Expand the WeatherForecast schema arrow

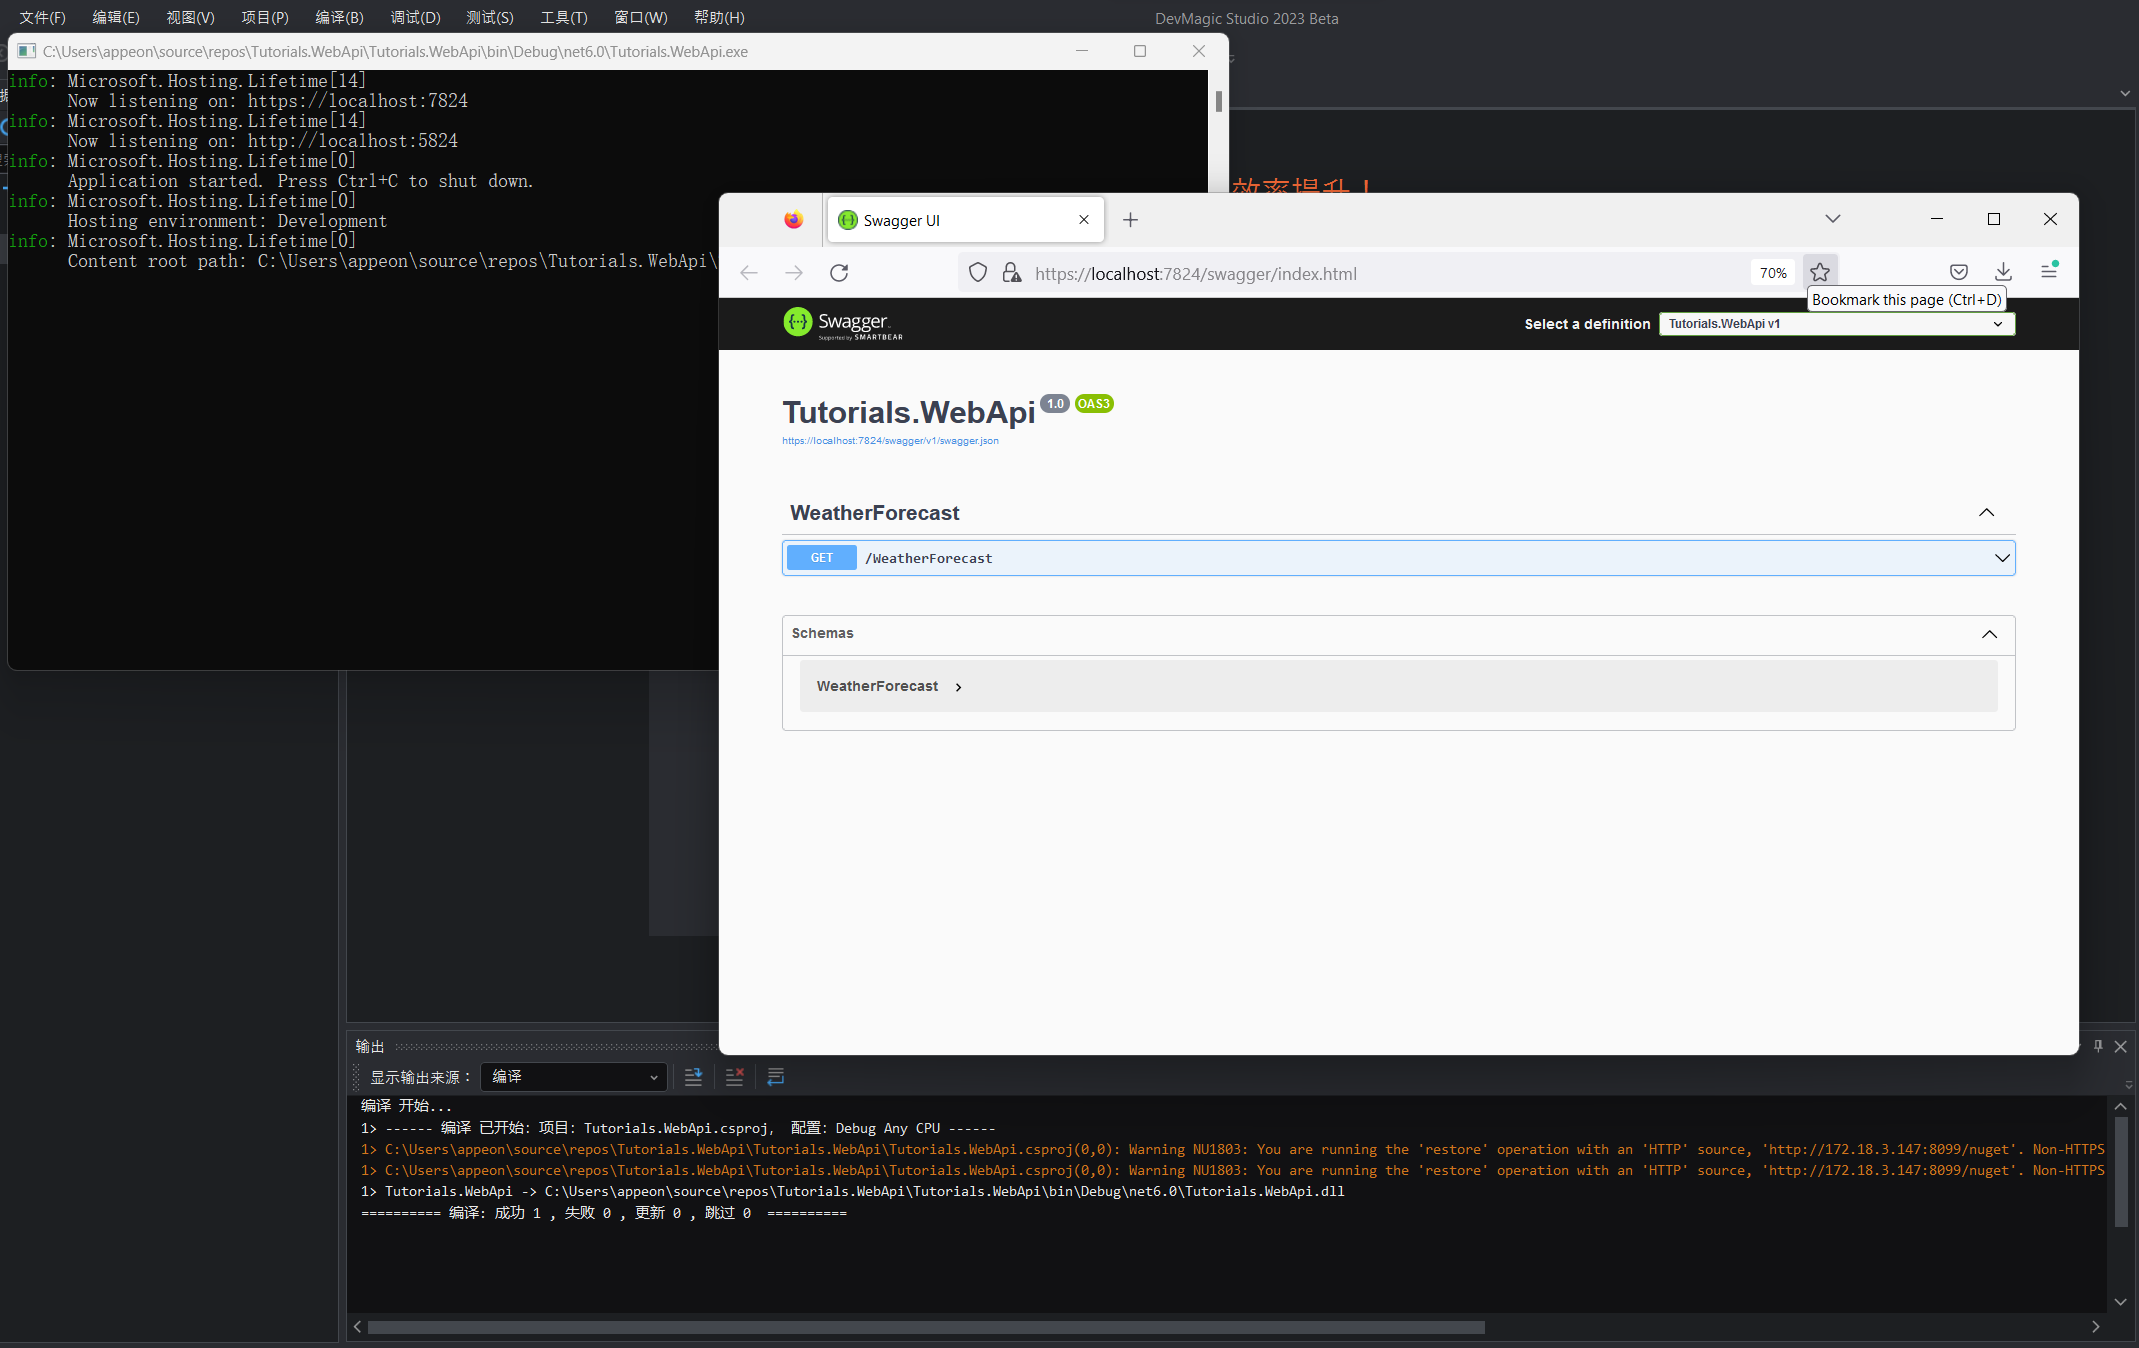(x=958, y=687)
